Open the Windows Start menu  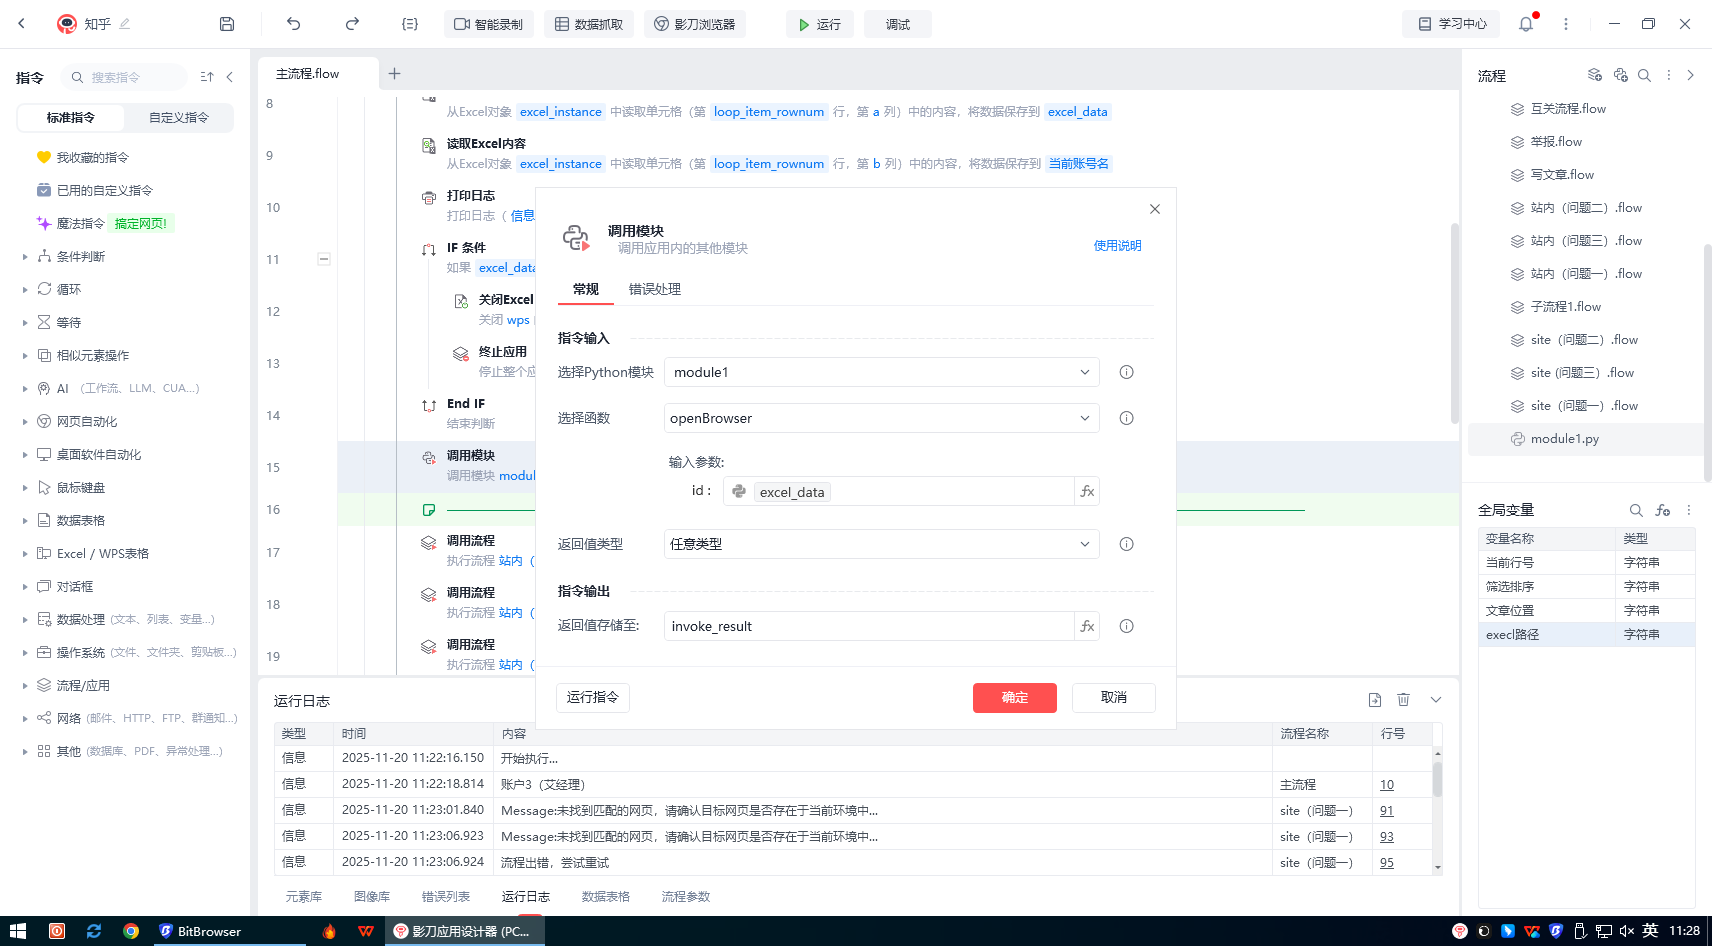tap(18, 931)
